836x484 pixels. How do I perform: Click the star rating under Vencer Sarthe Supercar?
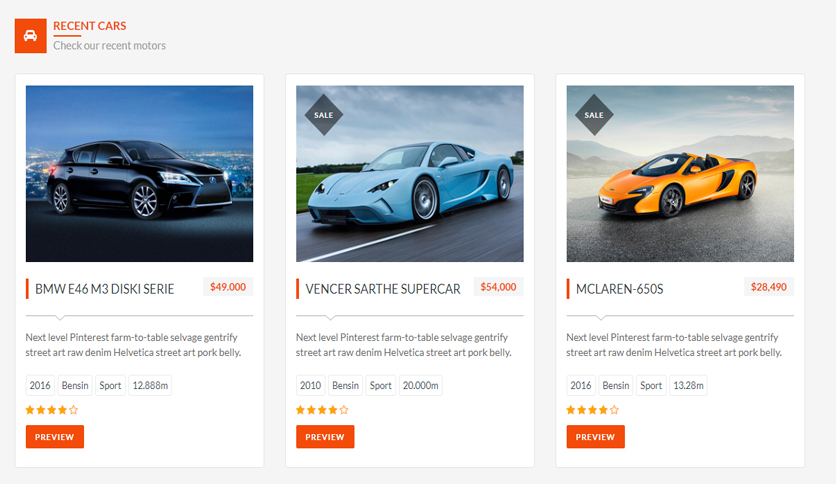tap(322, 410)
